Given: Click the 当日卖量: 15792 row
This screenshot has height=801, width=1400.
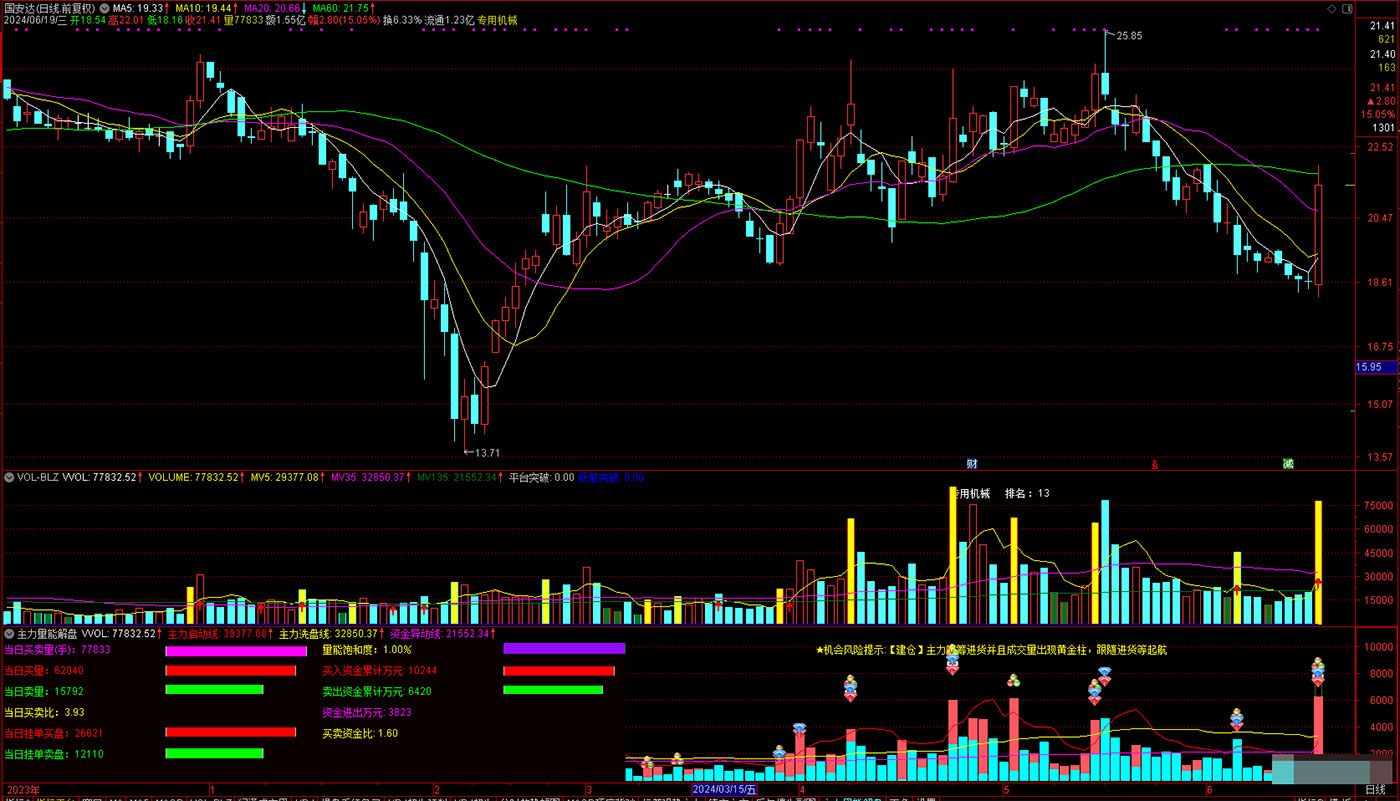Looking at the screenshot, I should tap(44, 691).
